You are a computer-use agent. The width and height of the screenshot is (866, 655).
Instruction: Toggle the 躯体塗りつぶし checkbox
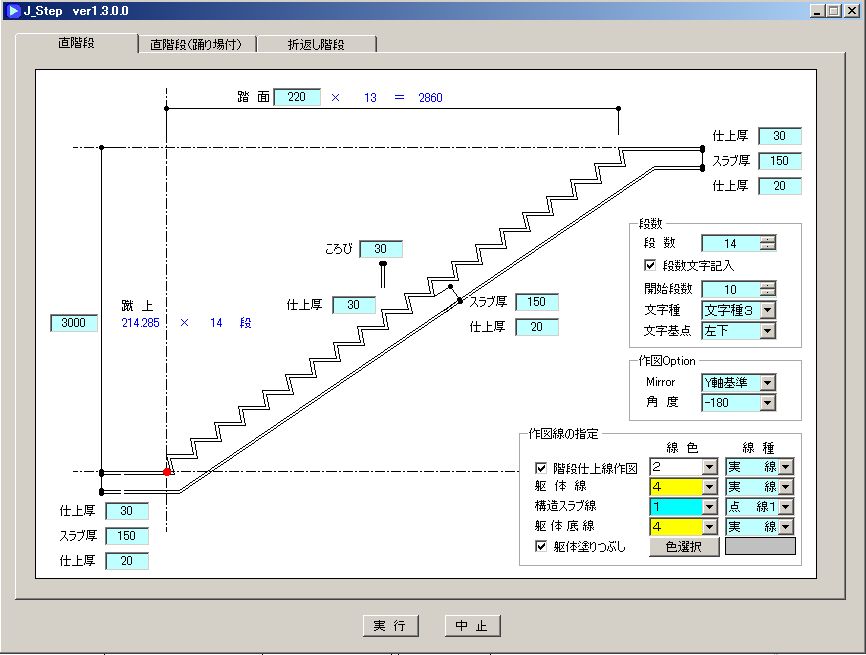tap(541, 546)
